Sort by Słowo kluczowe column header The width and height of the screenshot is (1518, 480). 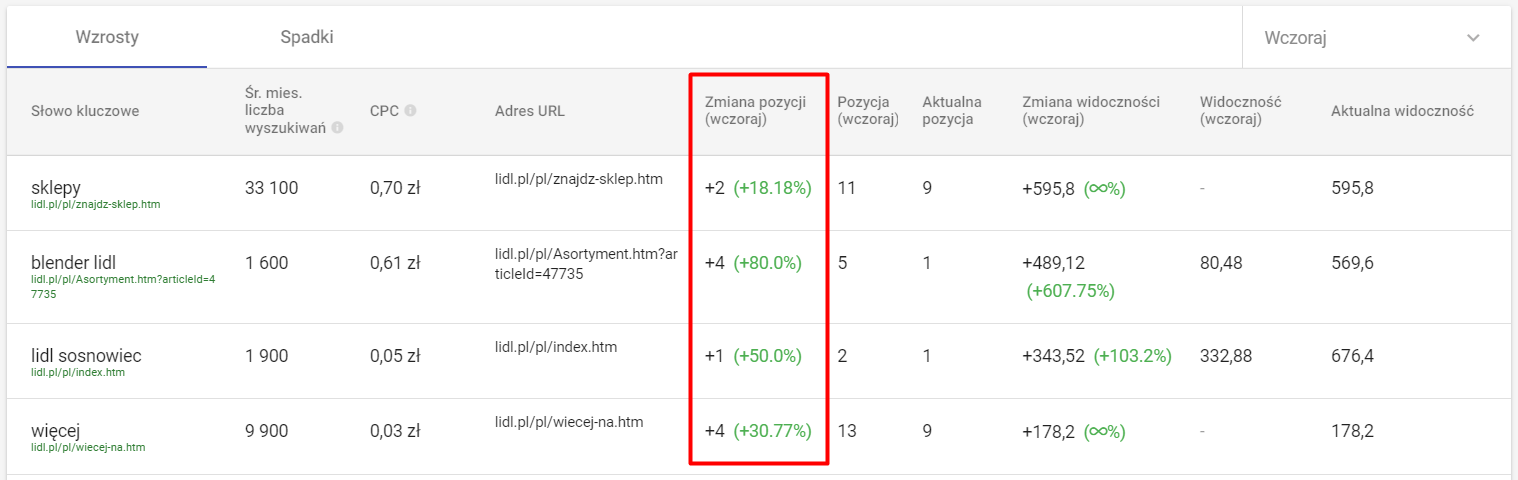pyautogui.click(x=85, y=111)
